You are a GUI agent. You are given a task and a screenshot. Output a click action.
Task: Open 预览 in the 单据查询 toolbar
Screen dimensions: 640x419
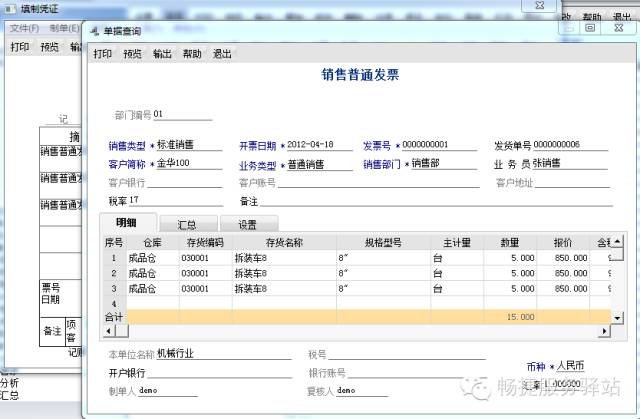click(132, 53)
